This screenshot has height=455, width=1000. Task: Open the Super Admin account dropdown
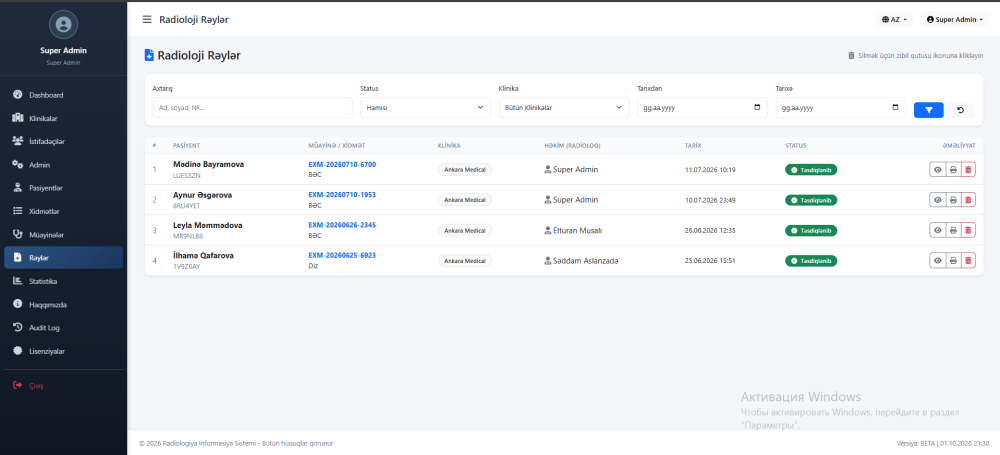click(955, 20)
